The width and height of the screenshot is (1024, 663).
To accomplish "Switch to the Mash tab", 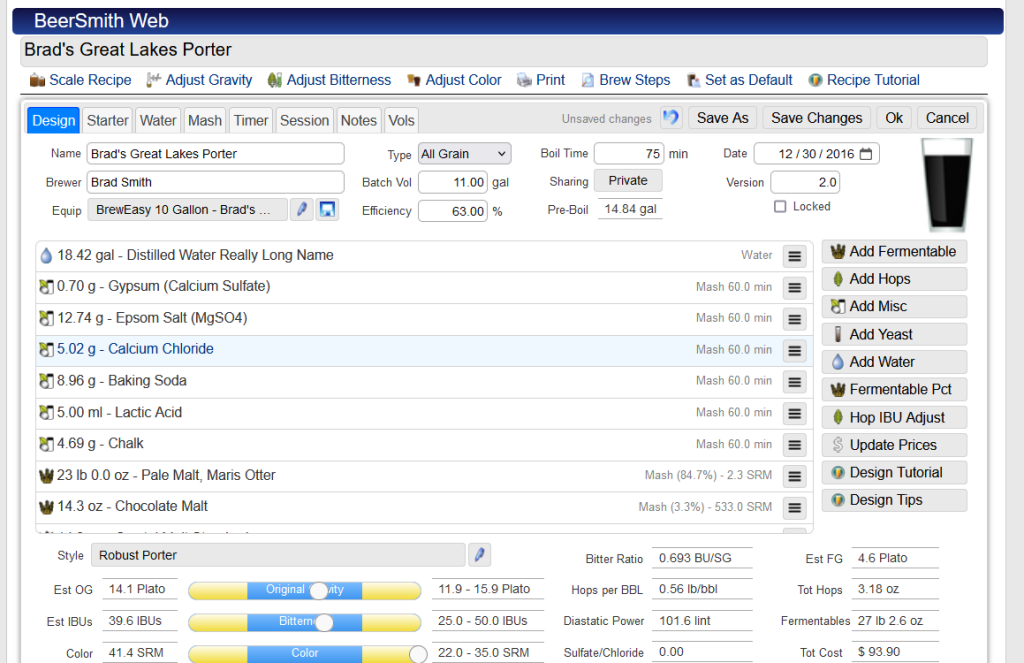I will [x=205, y=120].
